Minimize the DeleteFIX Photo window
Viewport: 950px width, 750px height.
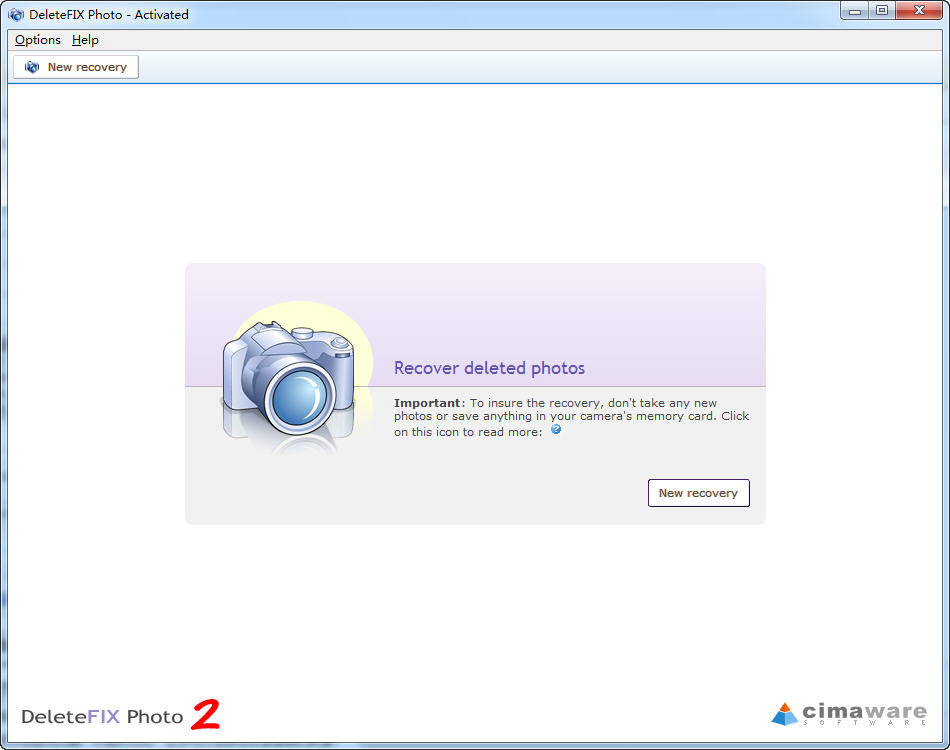point(856,11)
